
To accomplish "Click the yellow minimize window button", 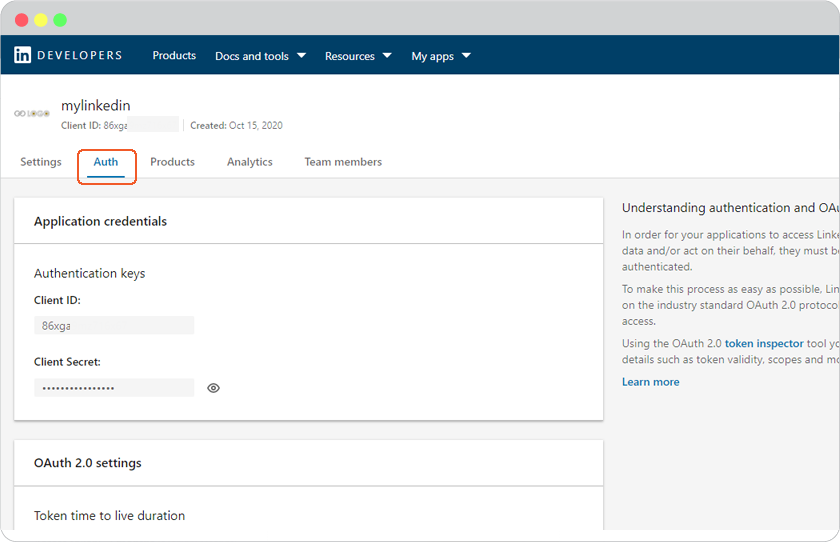I will (x=41, y=20).
